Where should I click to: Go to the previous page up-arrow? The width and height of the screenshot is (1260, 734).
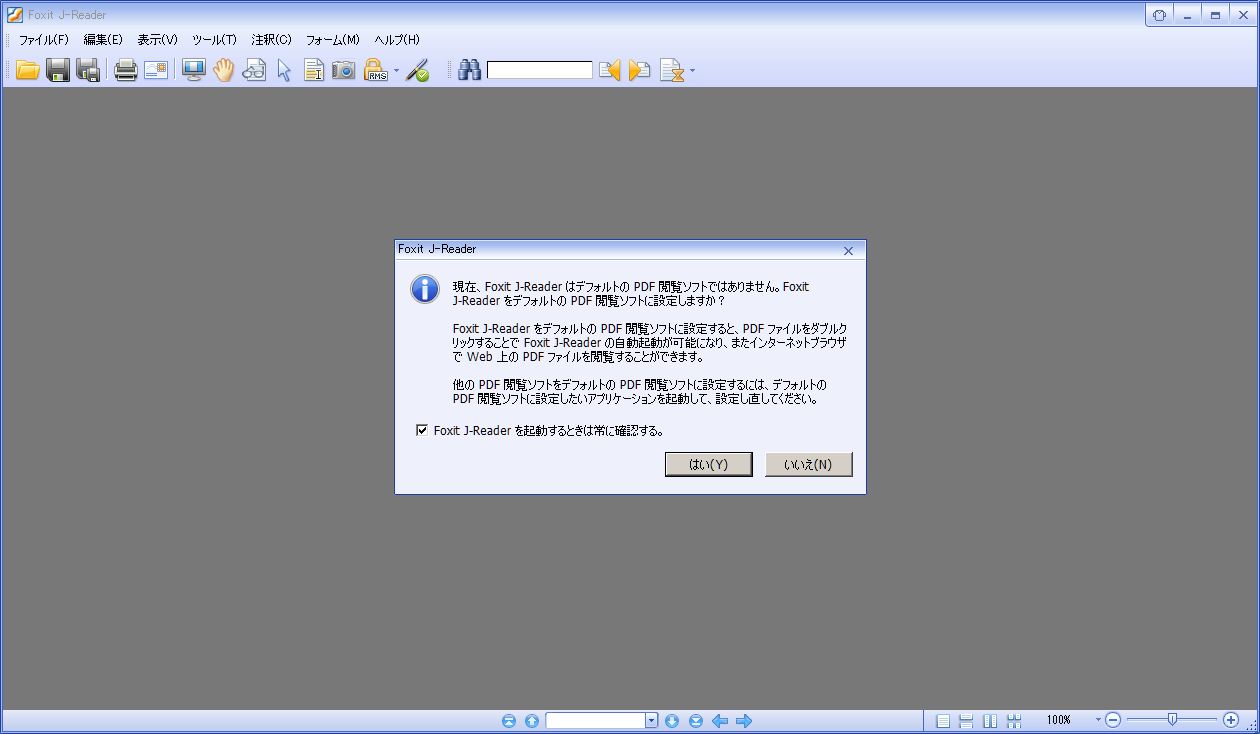pos(532,720)
